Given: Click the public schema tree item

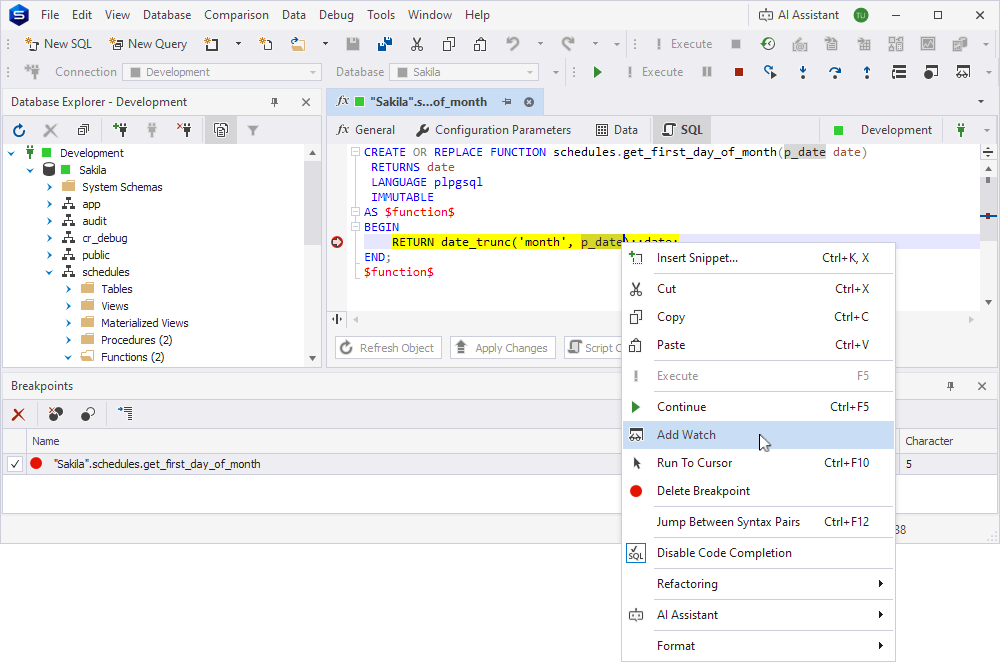Looking at the screenshot, I should (x=96, y=255).
